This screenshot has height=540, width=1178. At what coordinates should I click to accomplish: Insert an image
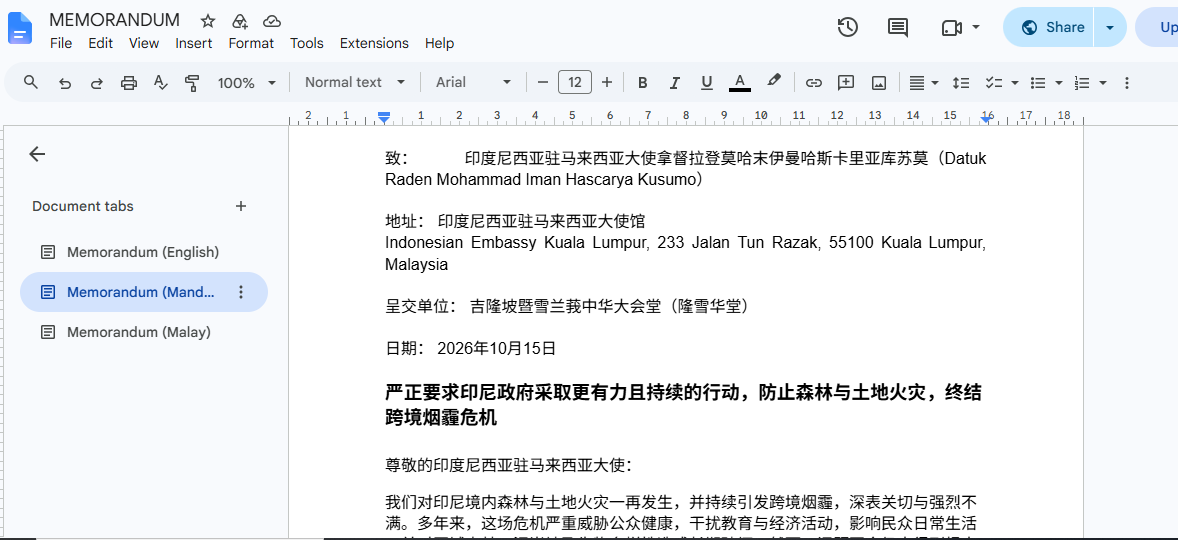(x=878, y=83)
